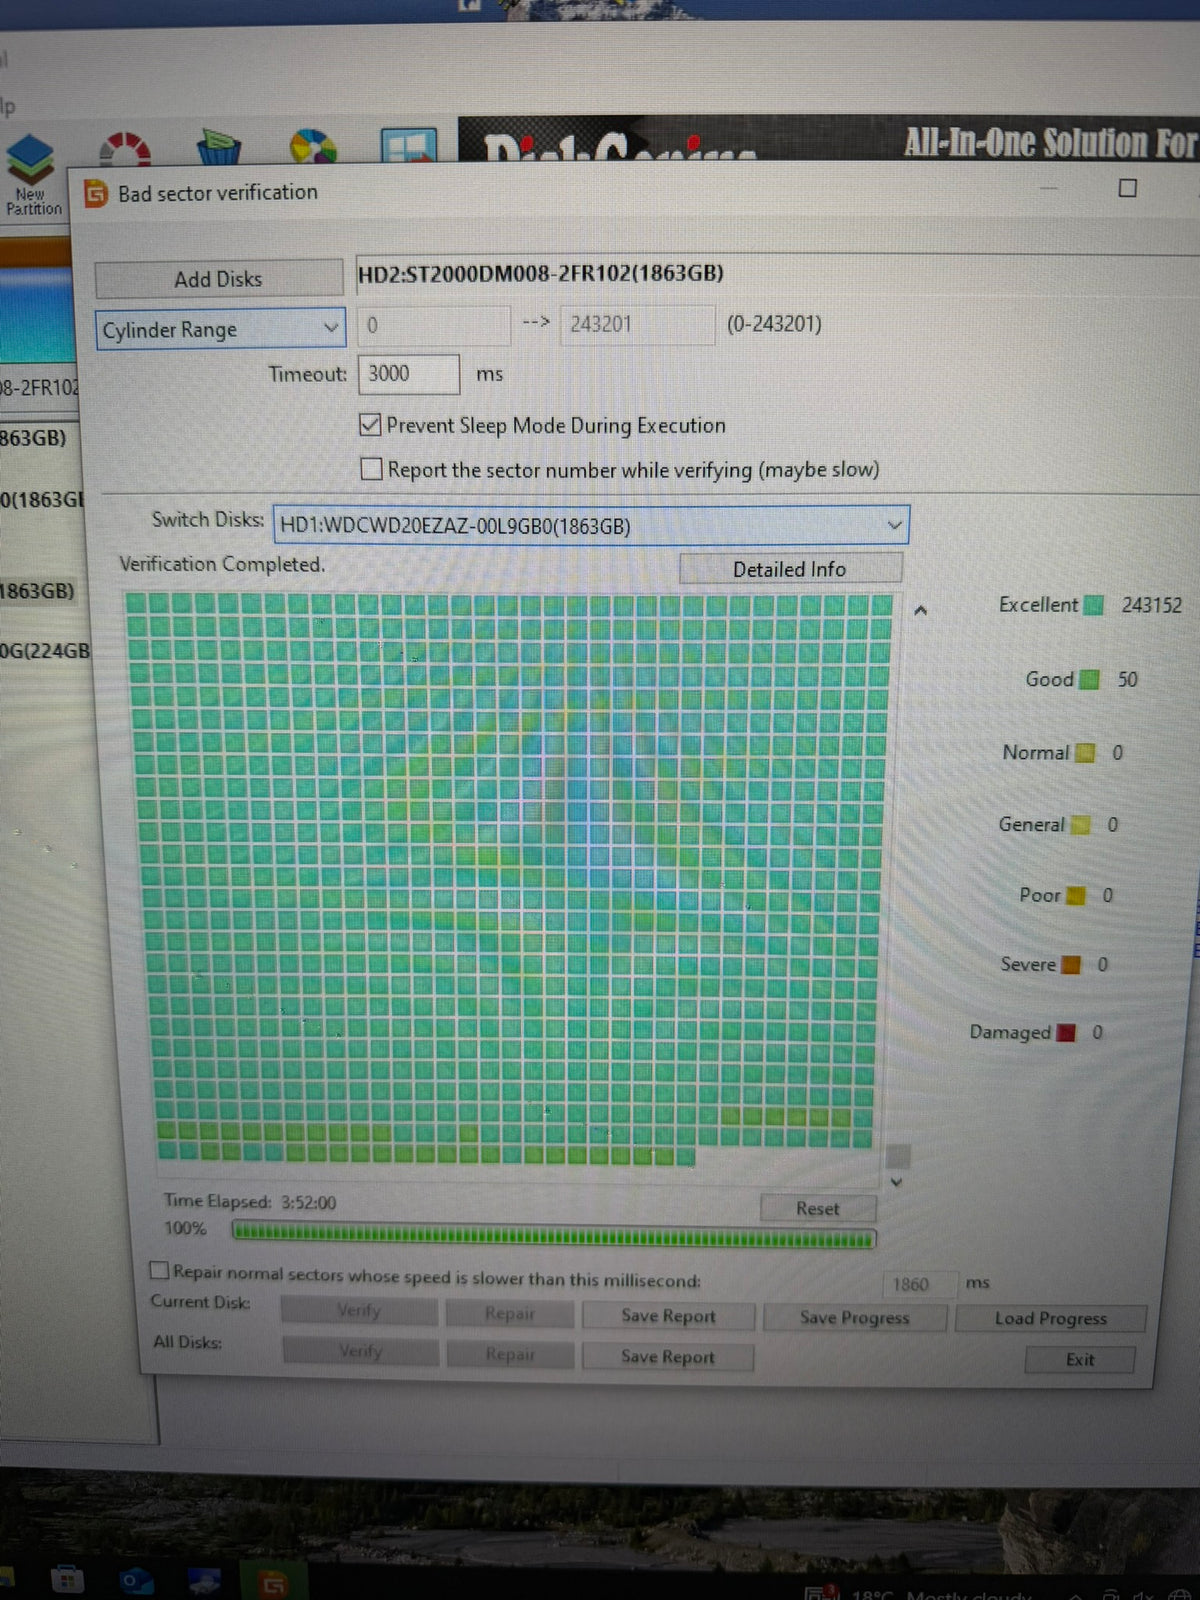This screenshot has width=1200, height=1600.
Task: Toggle Prevent Sleep Mode During Execution checkbox
Action: pyautogui.click(x=370, y=425)
